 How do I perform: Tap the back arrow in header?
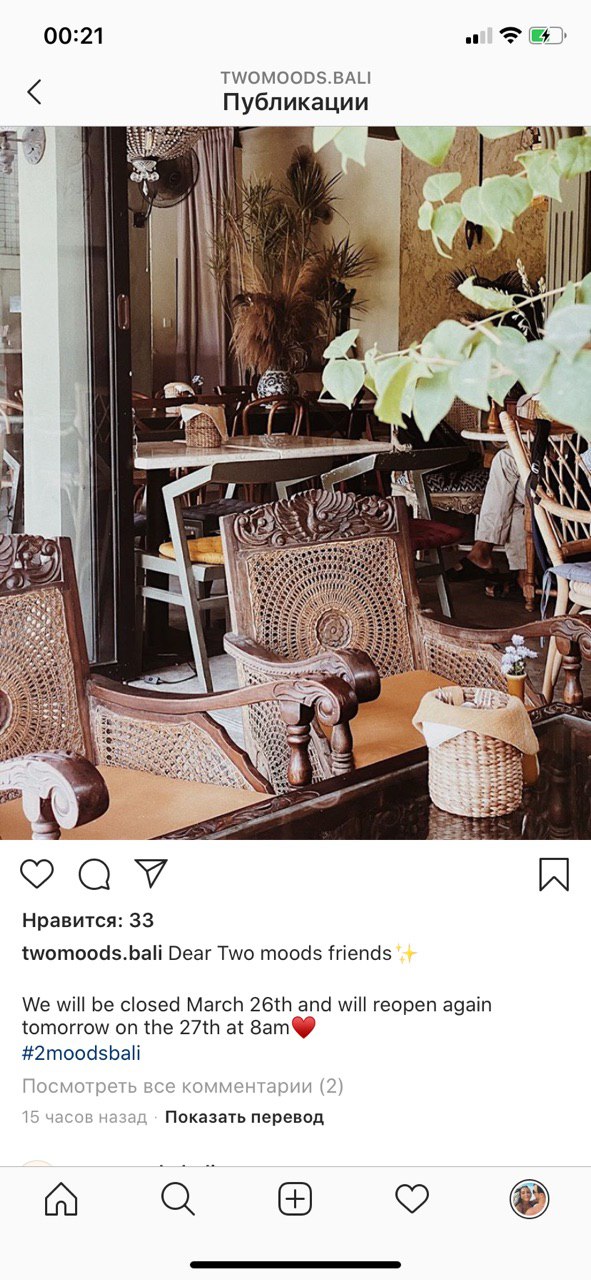tap(34, 92)
